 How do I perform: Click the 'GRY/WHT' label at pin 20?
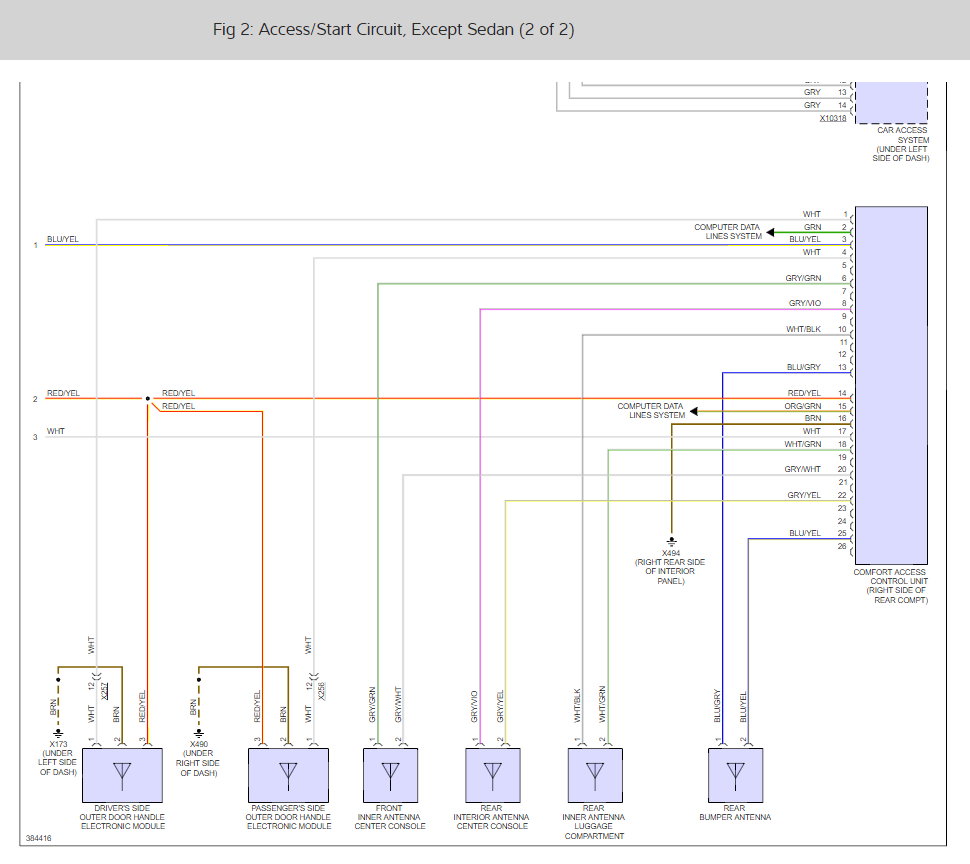(x=802, y=469)
